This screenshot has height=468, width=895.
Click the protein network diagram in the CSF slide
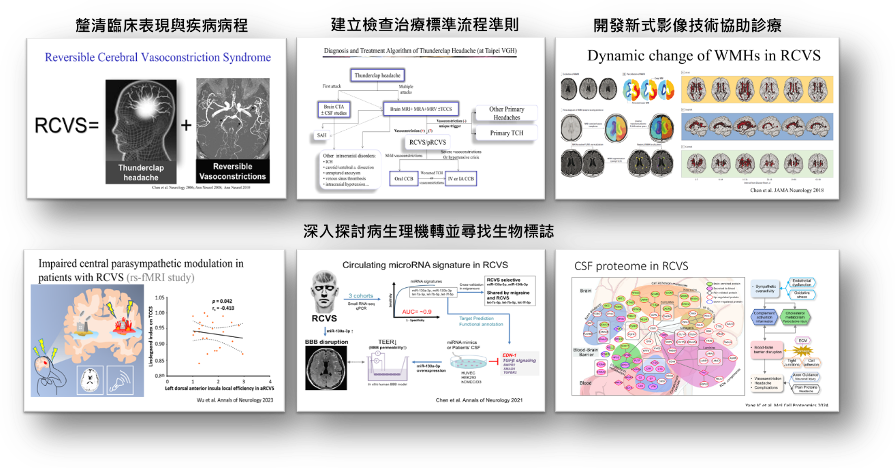(x=658, y=337)
